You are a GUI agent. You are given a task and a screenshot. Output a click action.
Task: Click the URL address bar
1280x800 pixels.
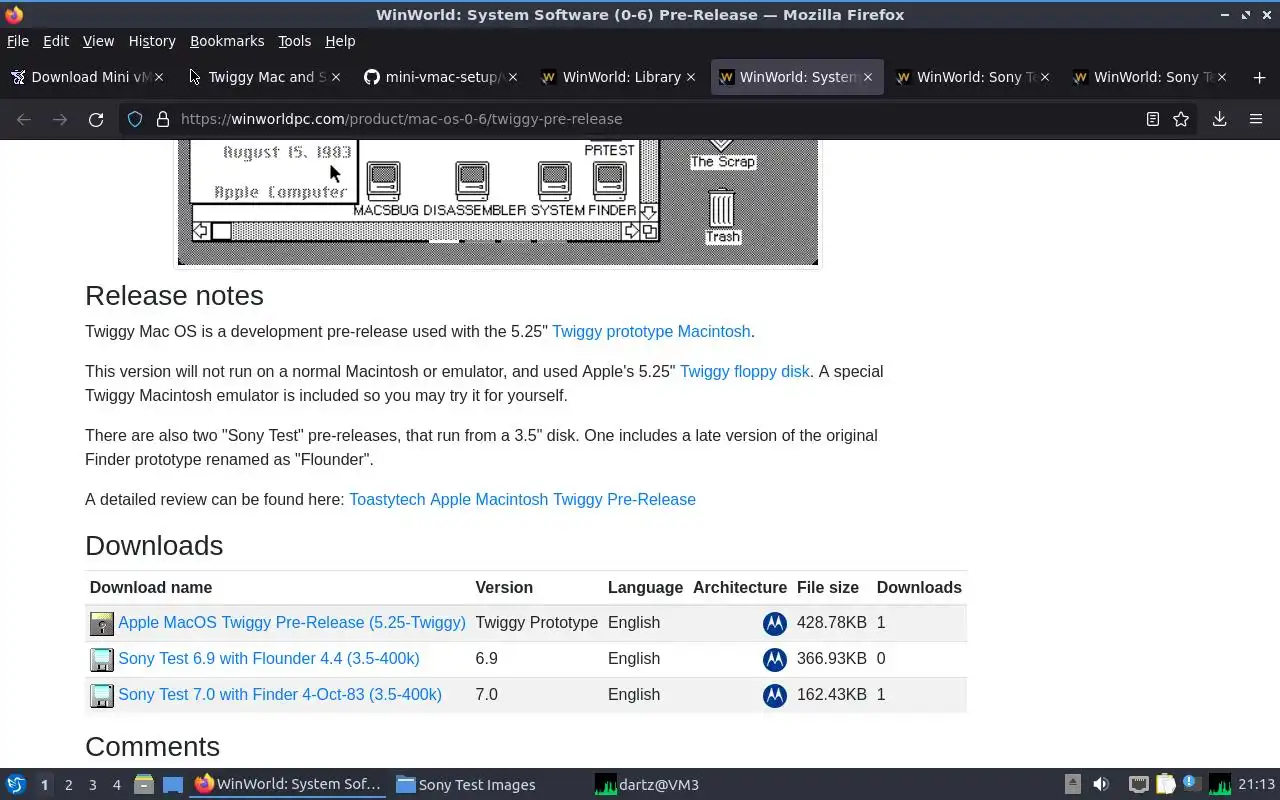640,119
